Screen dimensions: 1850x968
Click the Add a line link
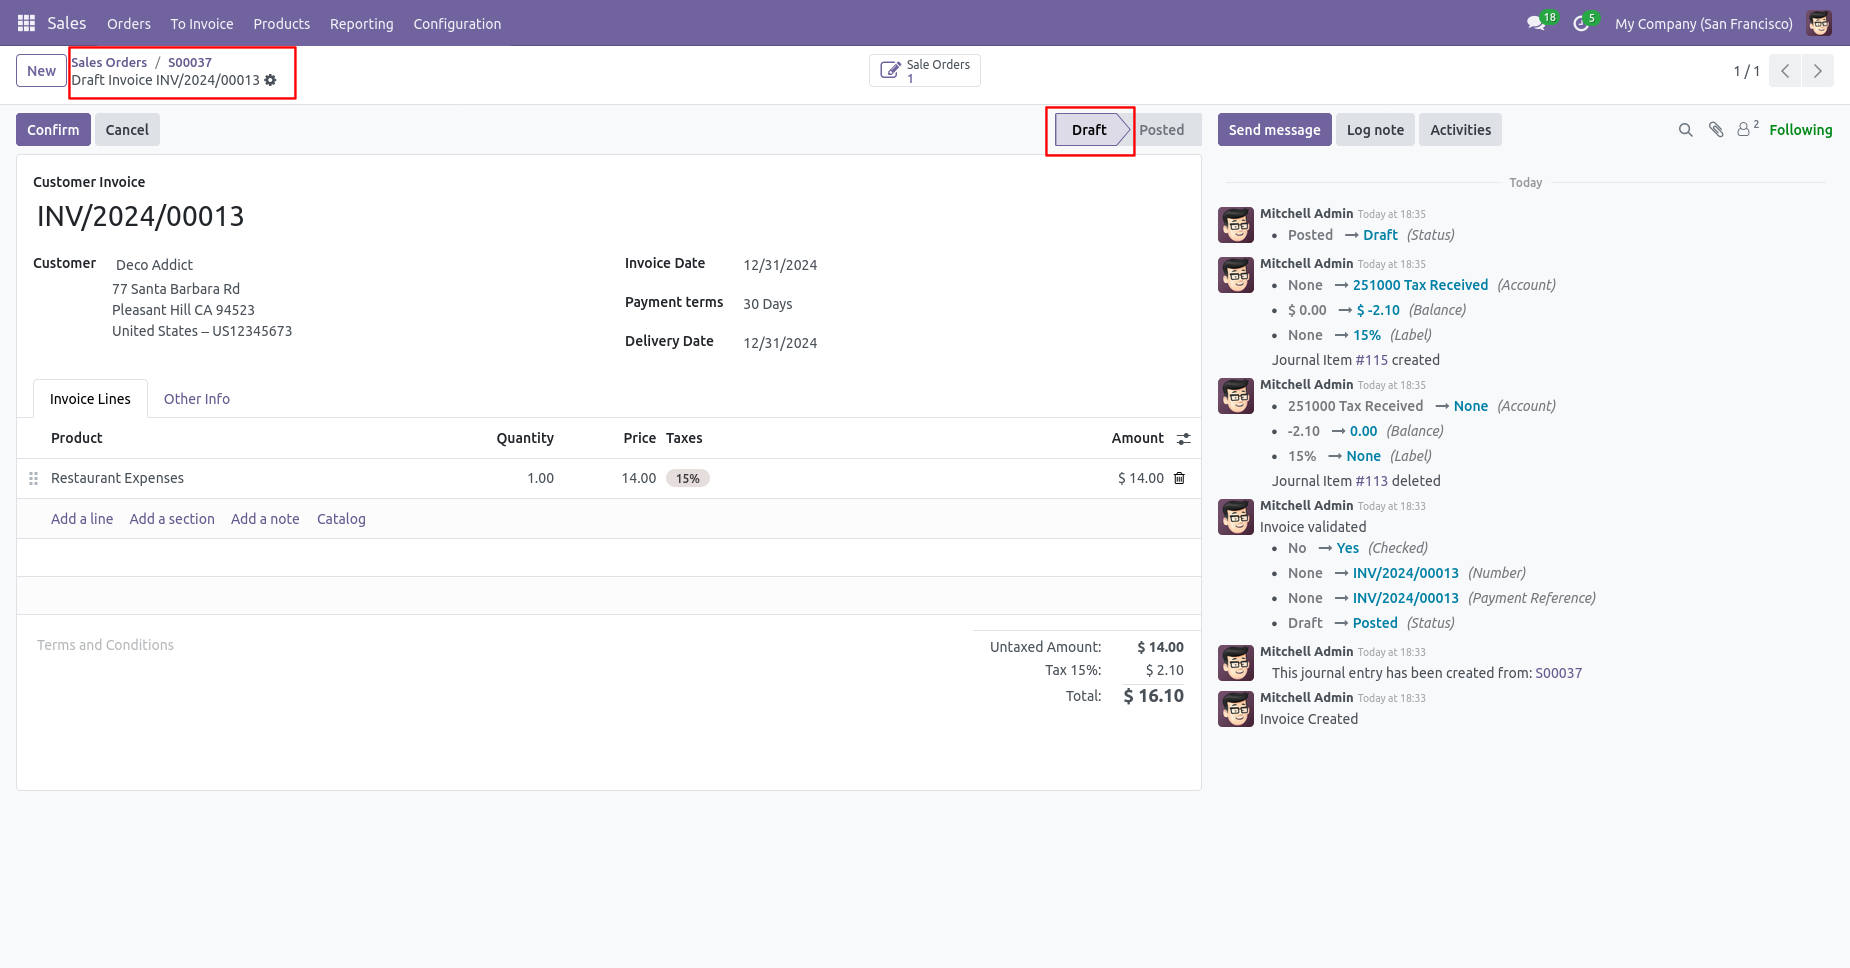point(82,519)
